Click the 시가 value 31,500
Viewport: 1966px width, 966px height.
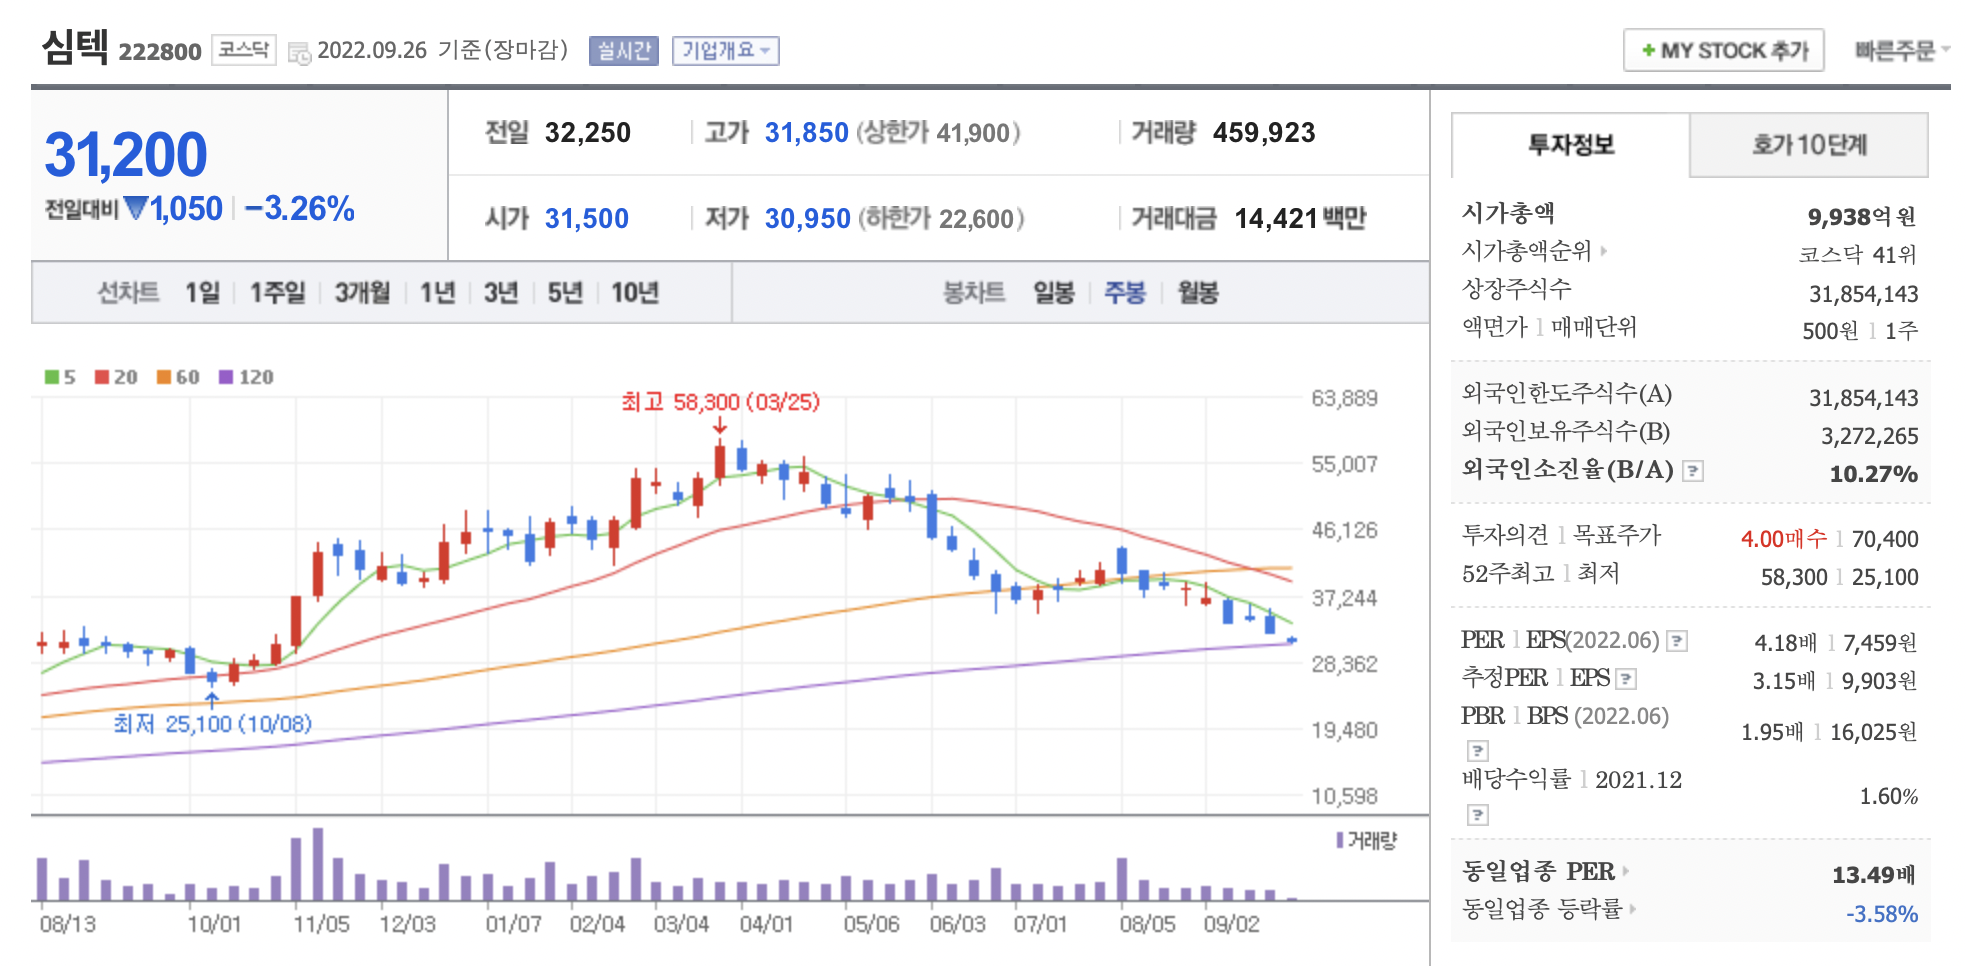(x=587, y=219)
